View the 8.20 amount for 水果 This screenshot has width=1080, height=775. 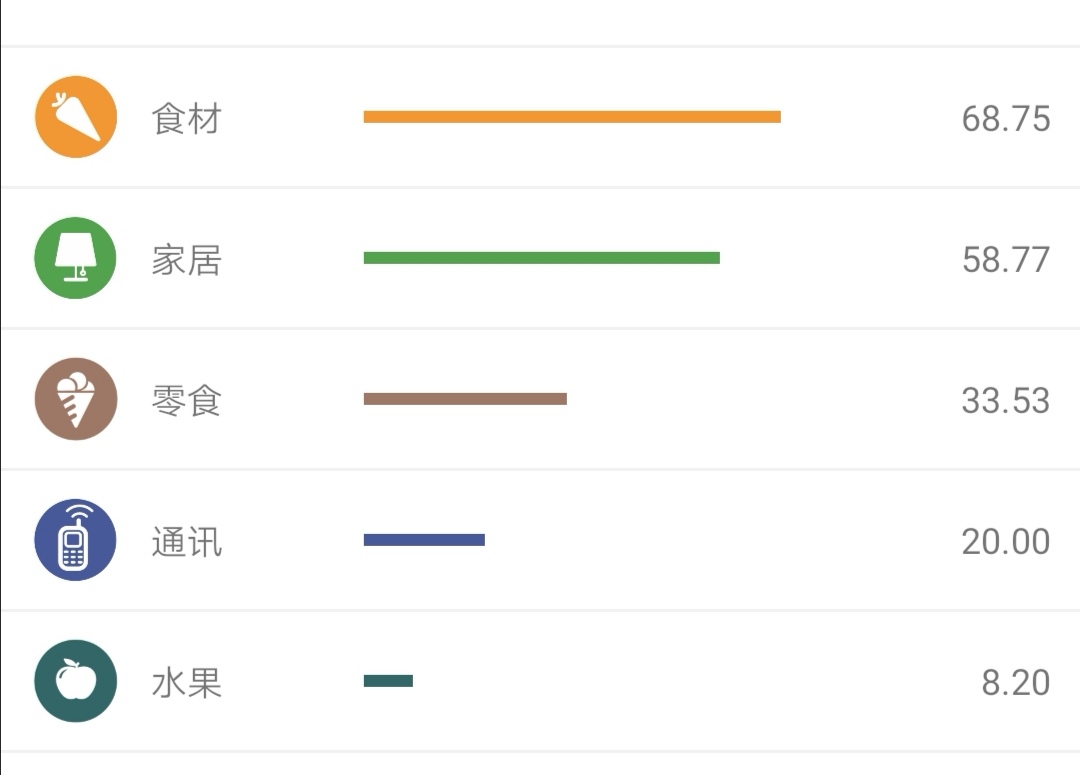(1016, 683)
